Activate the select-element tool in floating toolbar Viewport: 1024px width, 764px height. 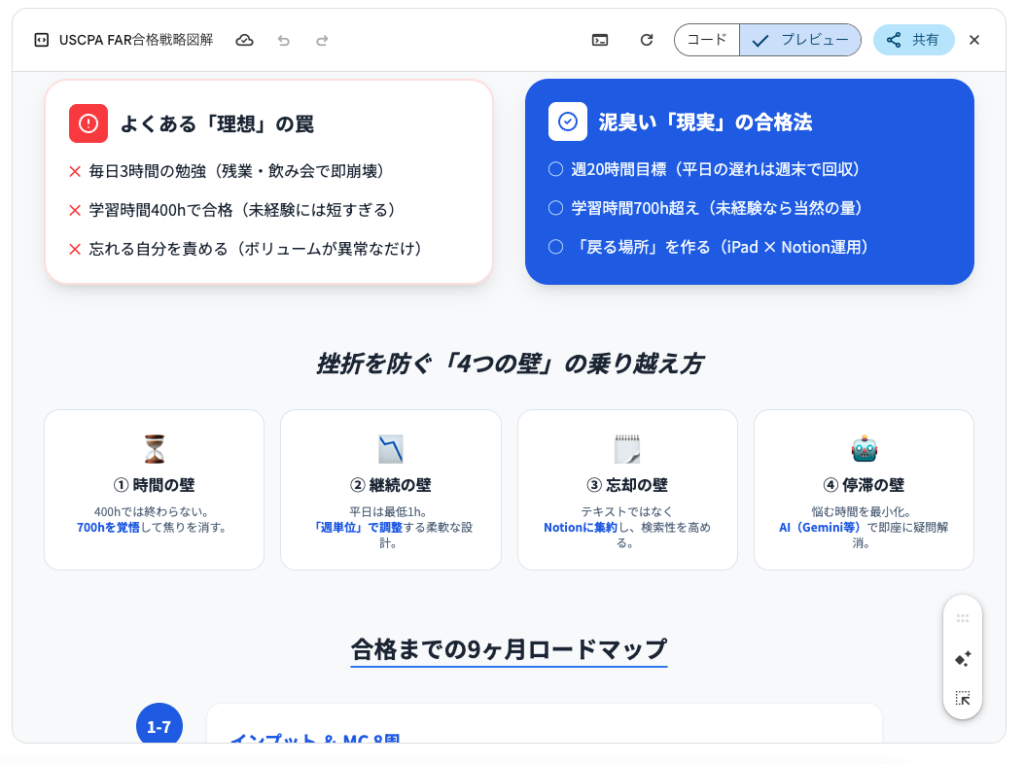point(962,698)
